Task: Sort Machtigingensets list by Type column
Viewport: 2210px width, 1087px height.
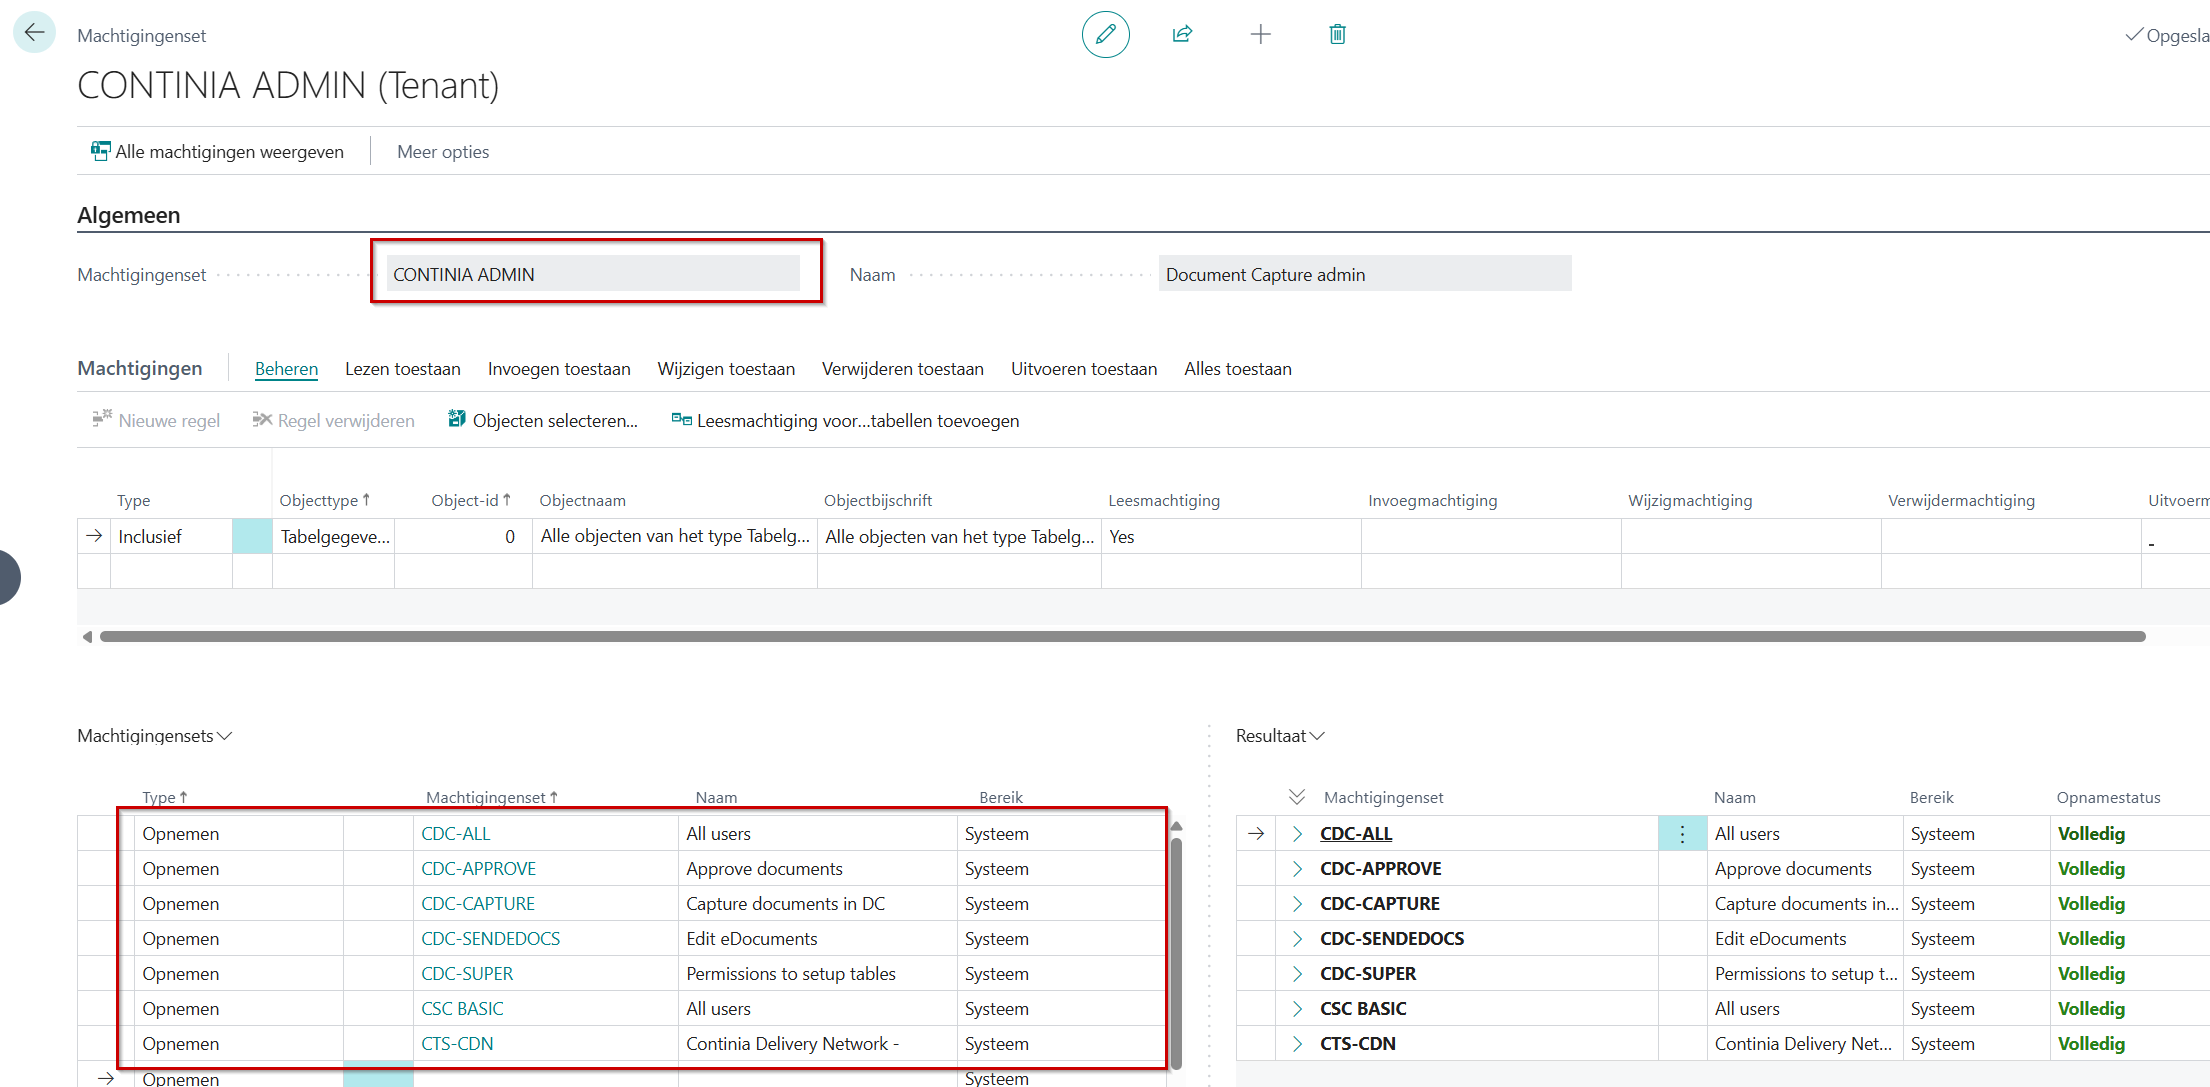Action: tap(165, 797)
